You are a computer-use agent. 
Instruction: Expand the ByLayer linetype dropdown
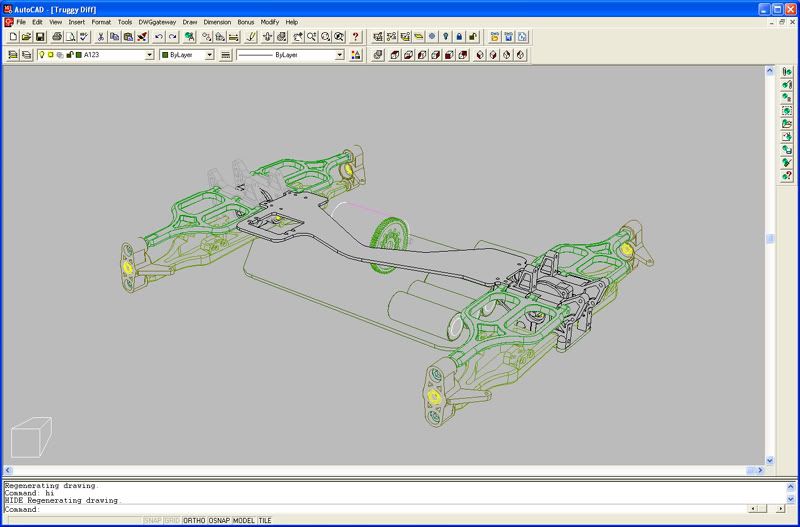pos(339,55)
